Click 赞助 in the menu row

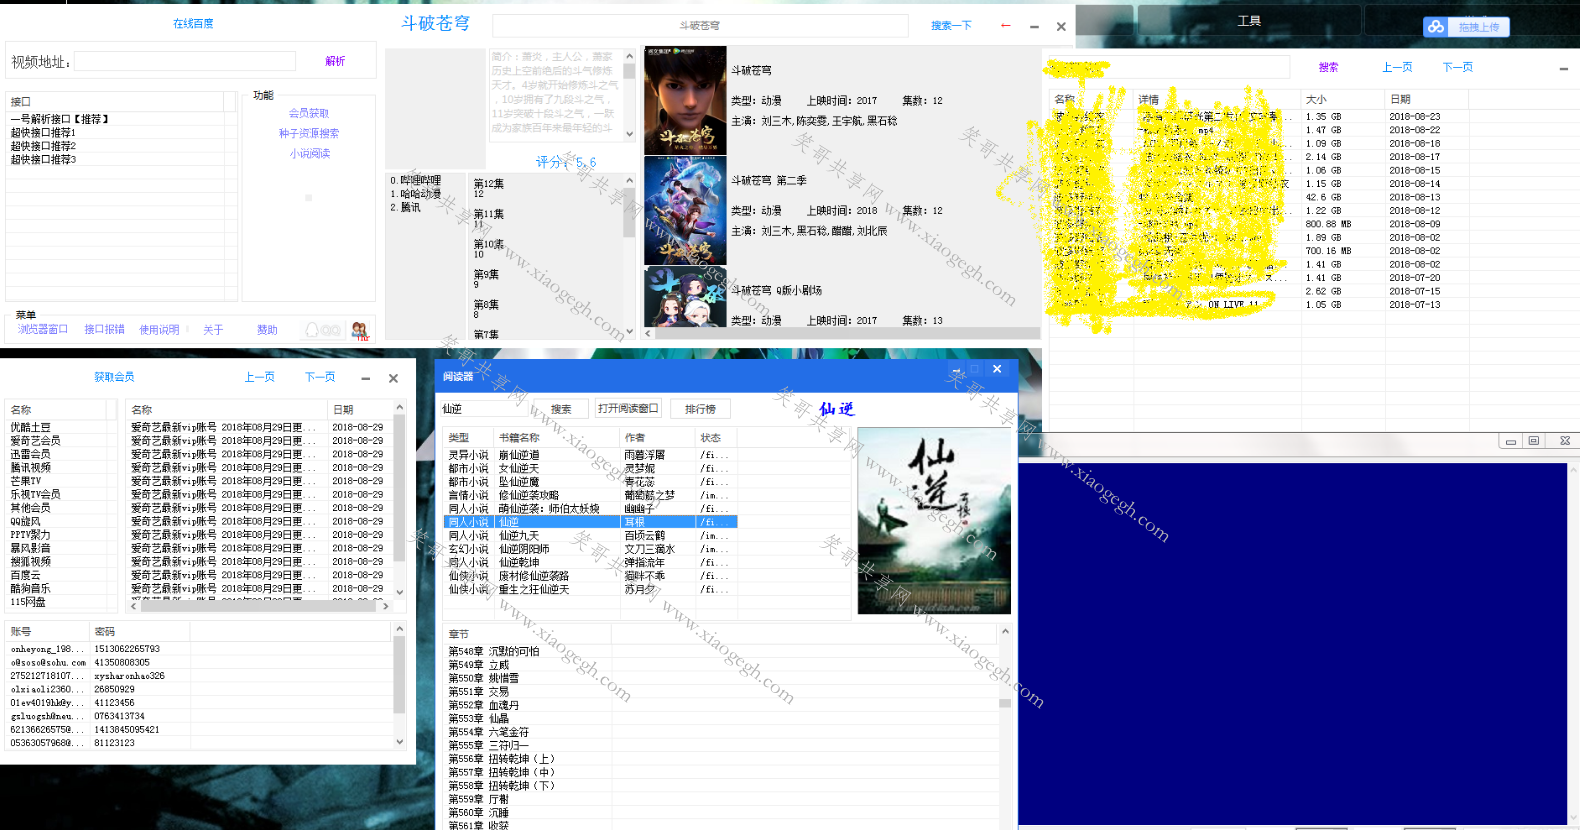267,329
